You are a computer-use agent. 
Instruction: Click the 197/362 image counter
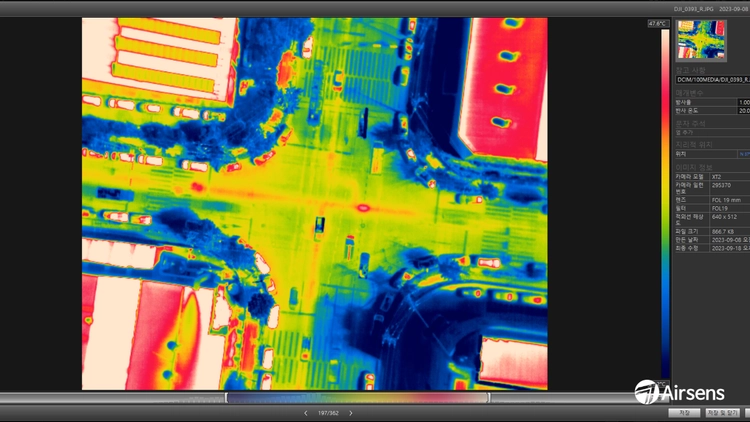328,413
